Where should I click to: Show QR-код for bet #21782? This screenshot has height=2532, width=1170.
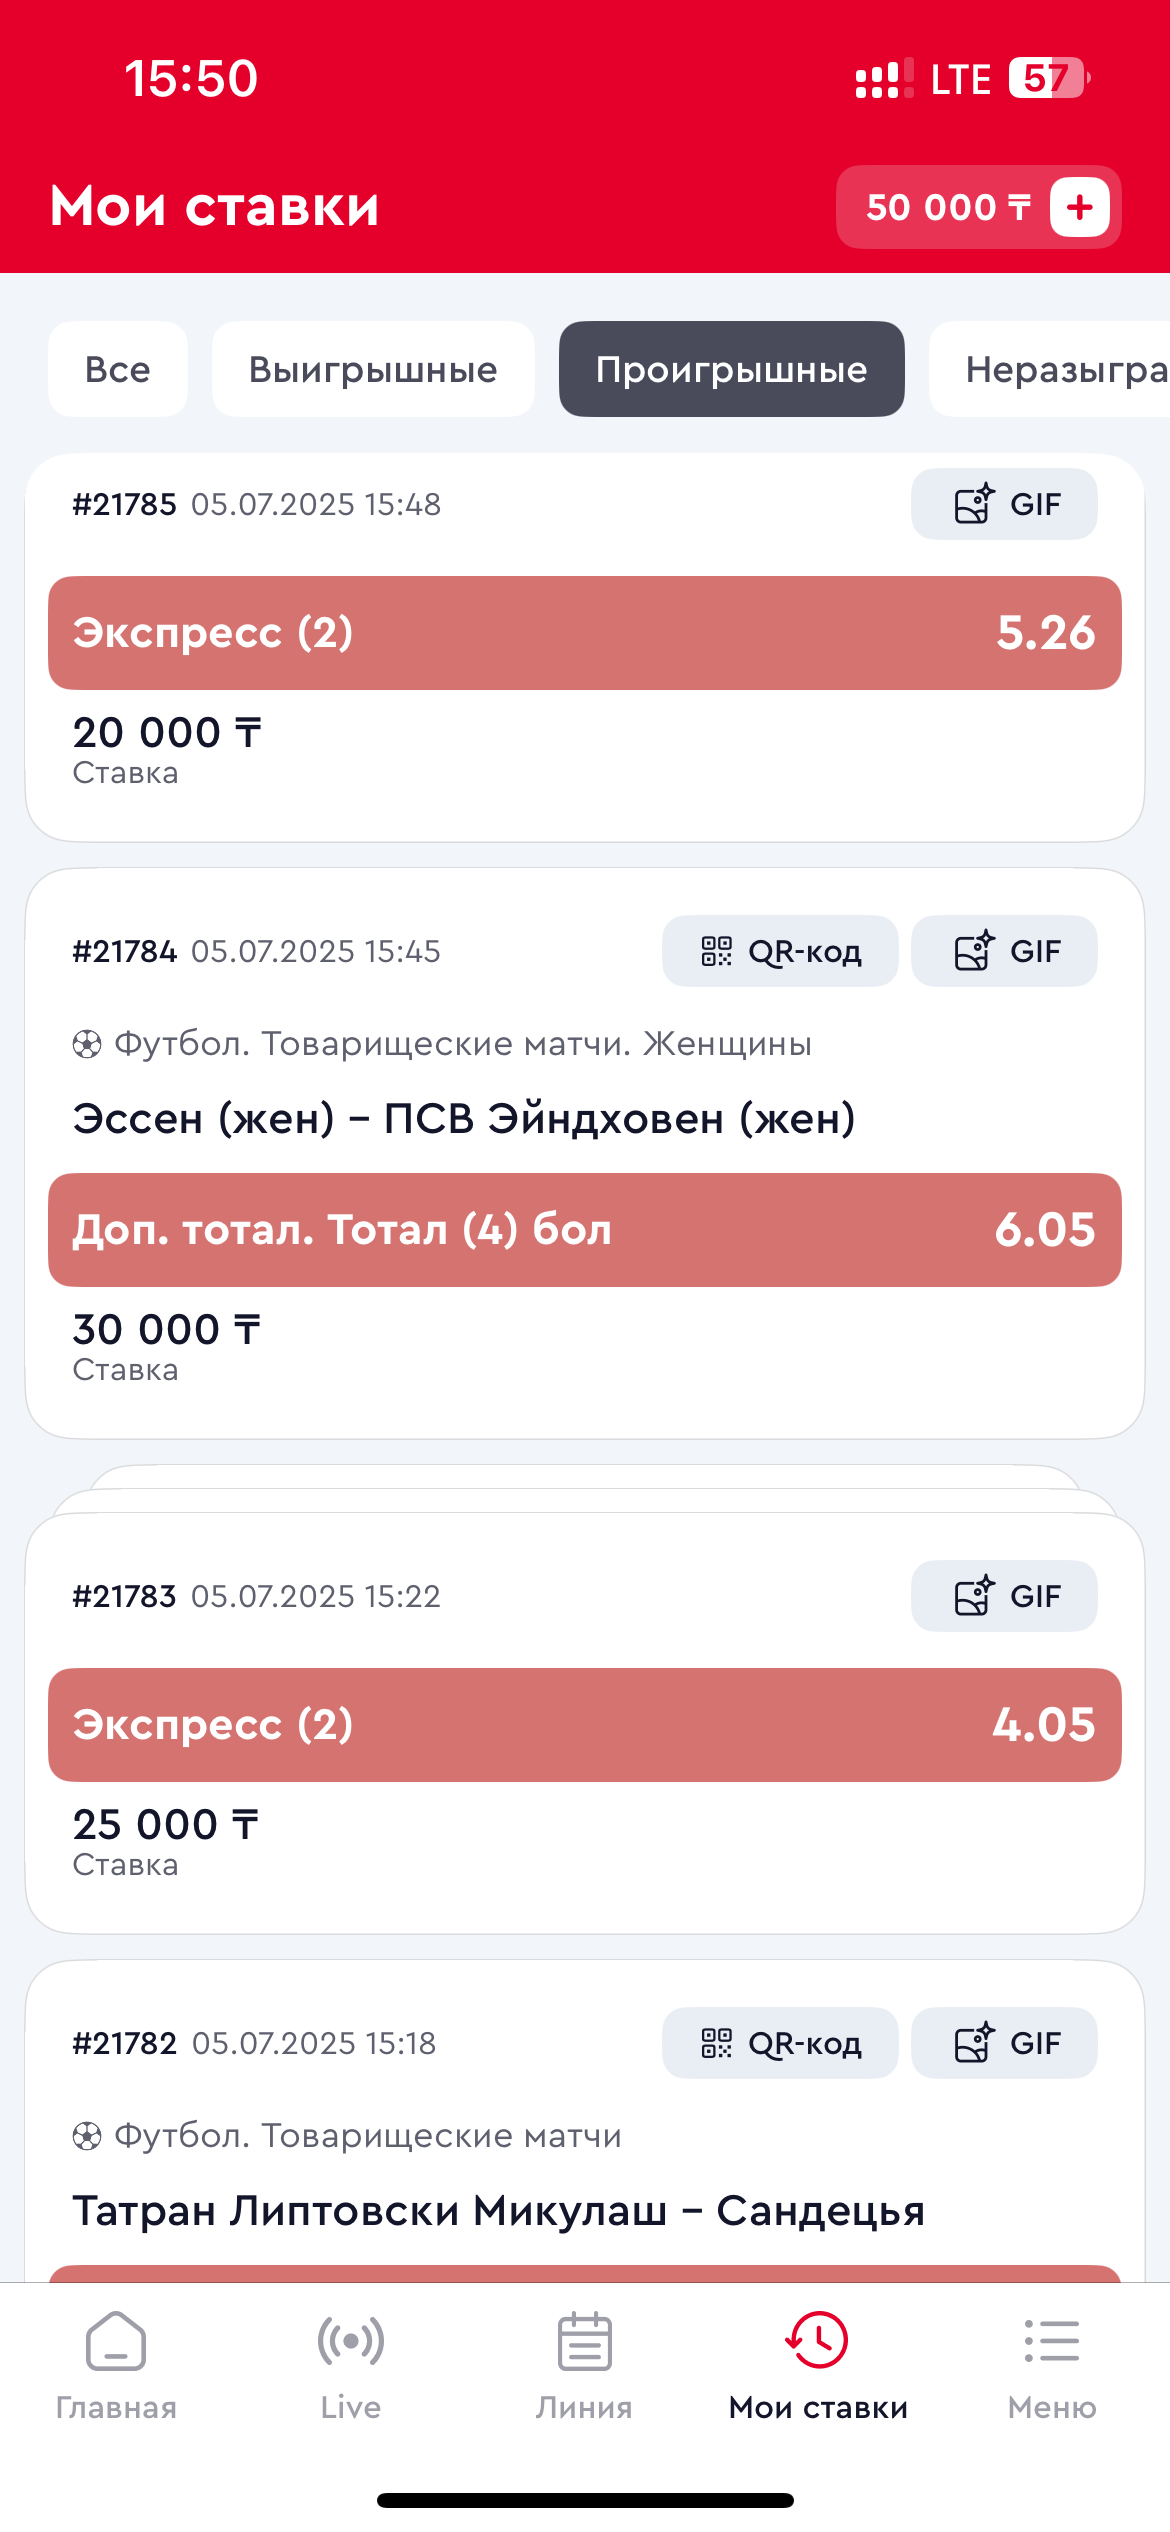(x=780, y=2043)
